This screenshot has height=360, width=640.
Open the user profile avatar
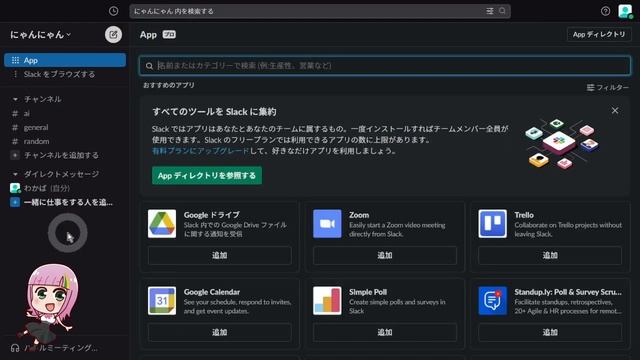(x=625, y=11)
